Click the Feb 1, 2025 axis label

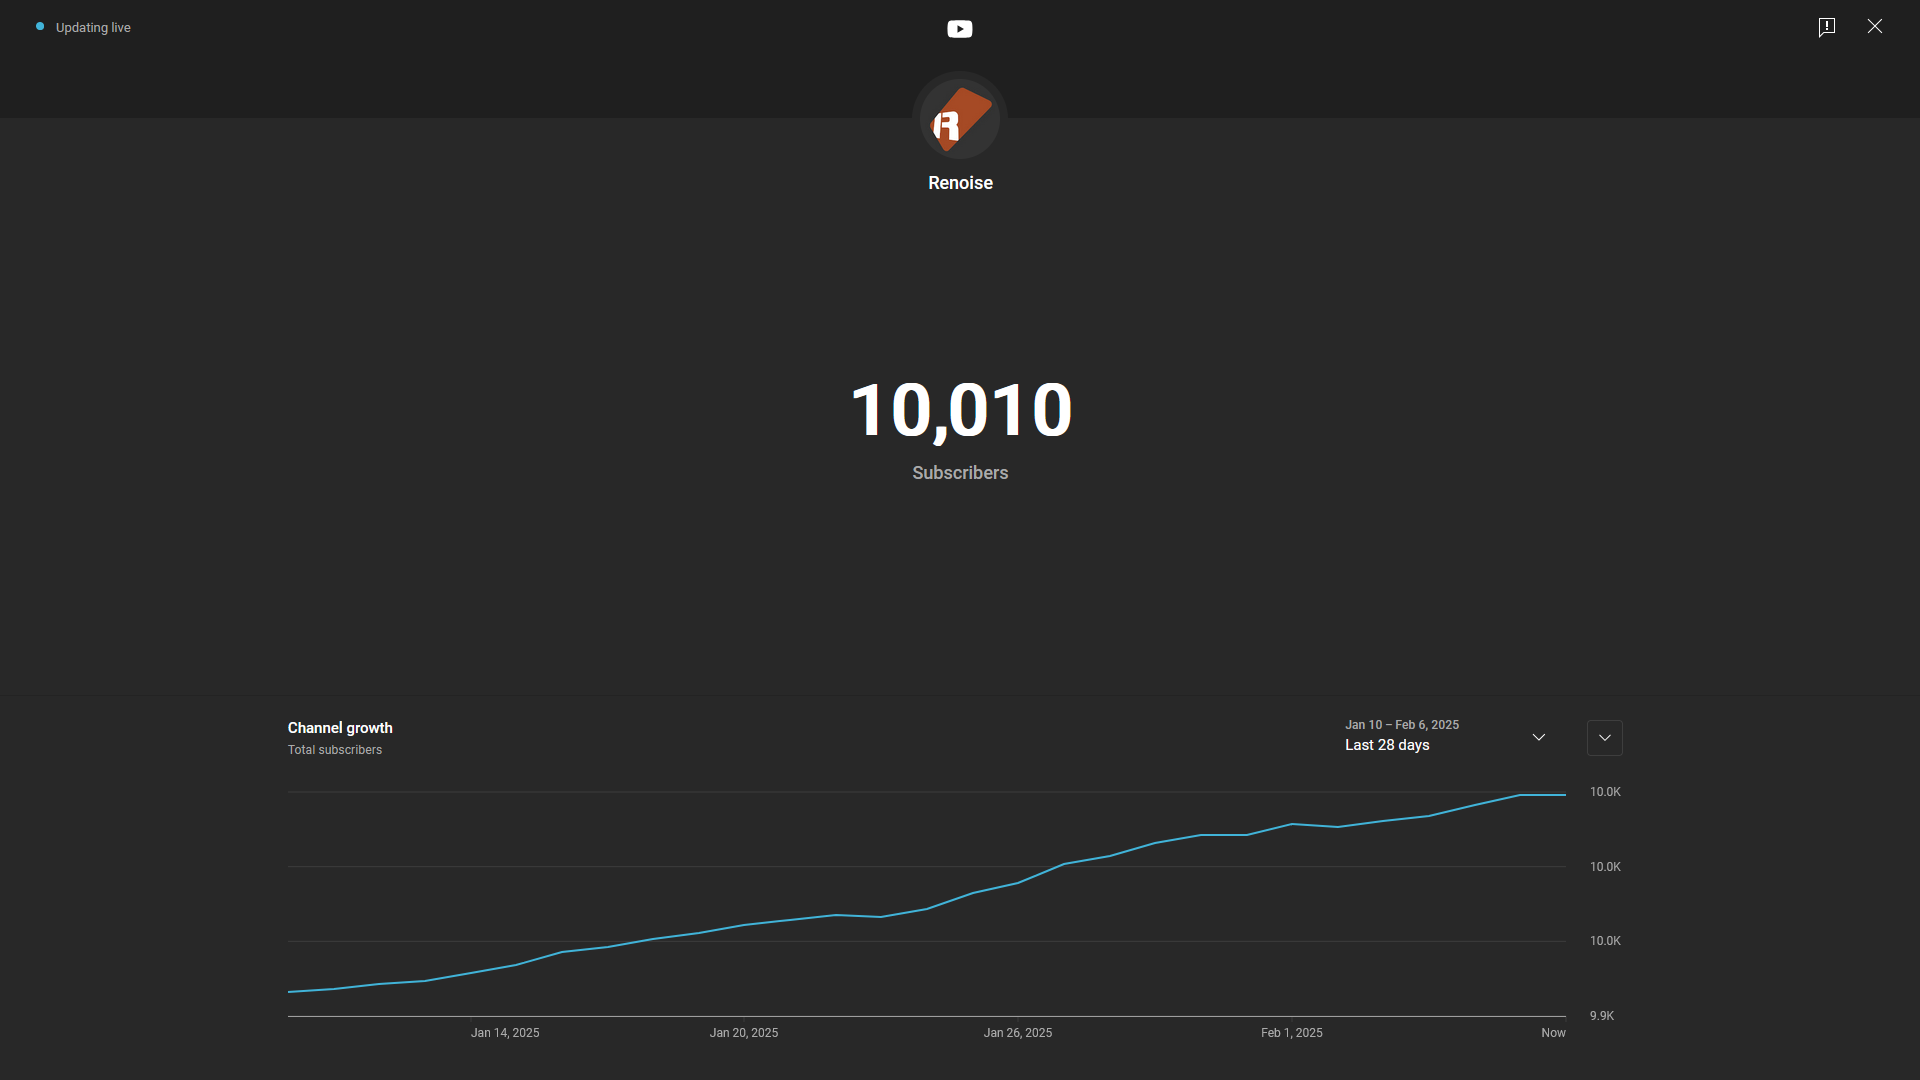(x=1292, y=1033)
